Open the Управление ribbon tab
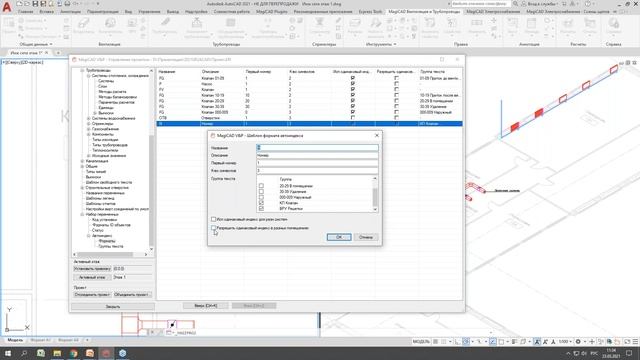Screen dimensions: 640x360 pos(149,12)
